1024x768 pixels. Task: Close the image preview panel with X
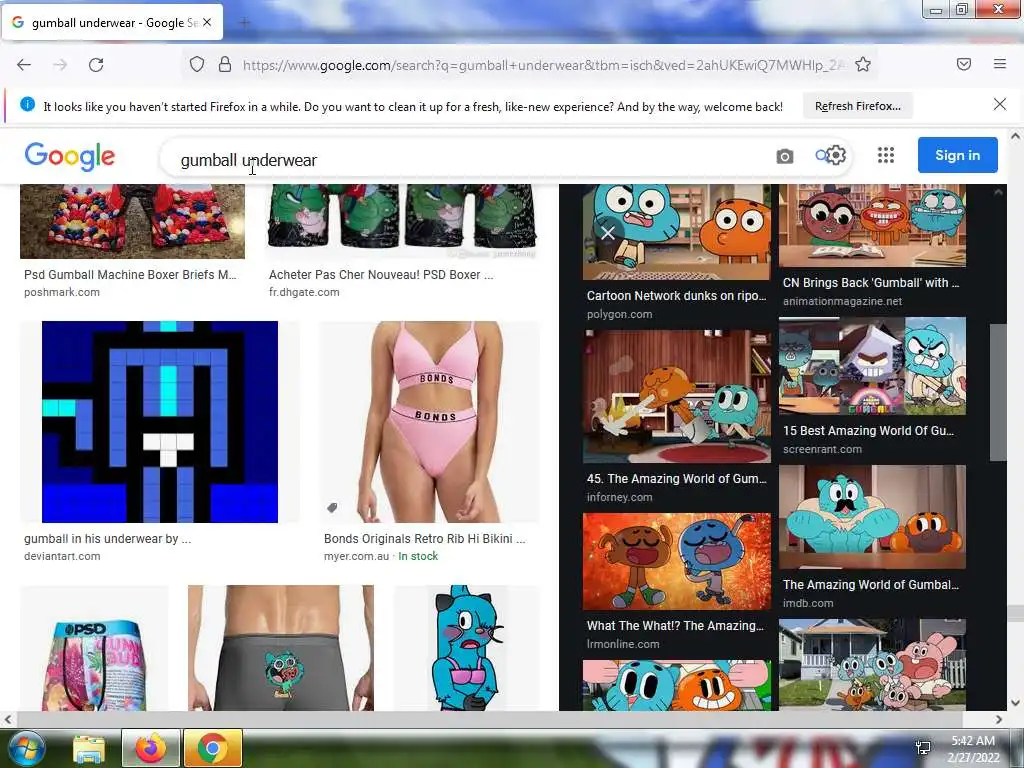point(607,233)
